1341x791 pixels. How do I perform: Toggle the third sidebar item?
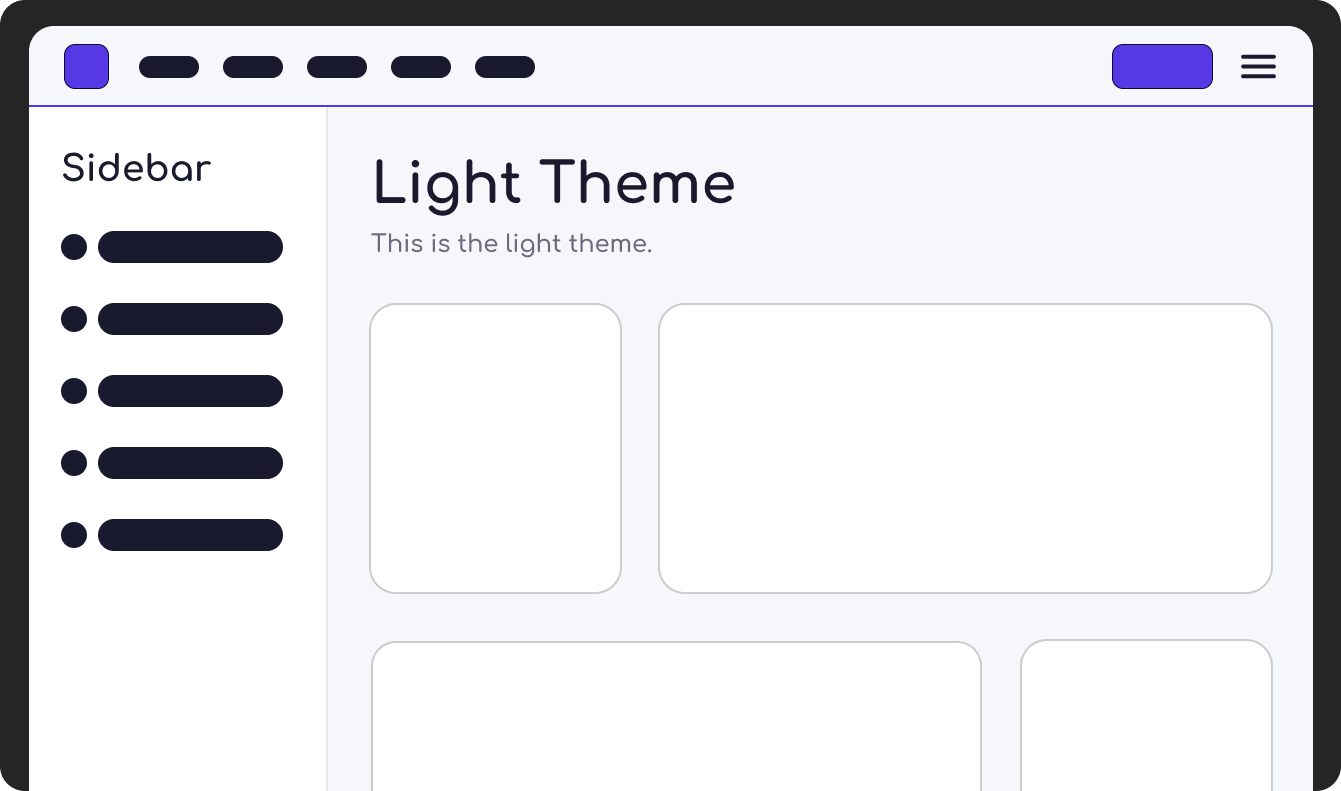[190, 391]
